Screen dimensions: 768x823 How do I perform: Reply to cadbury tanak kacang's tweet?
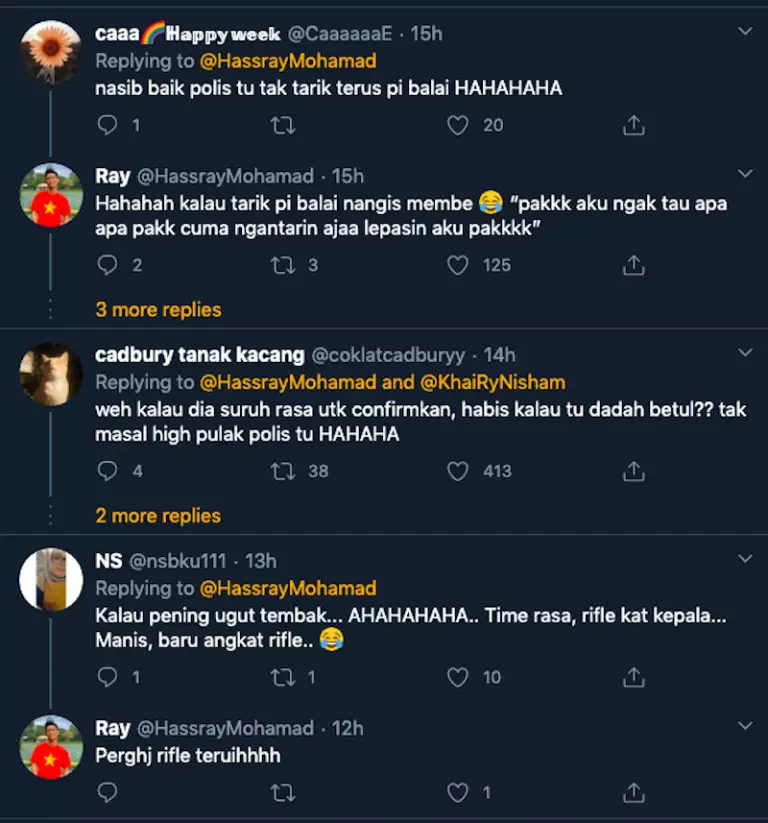click(x=110, y=470)
